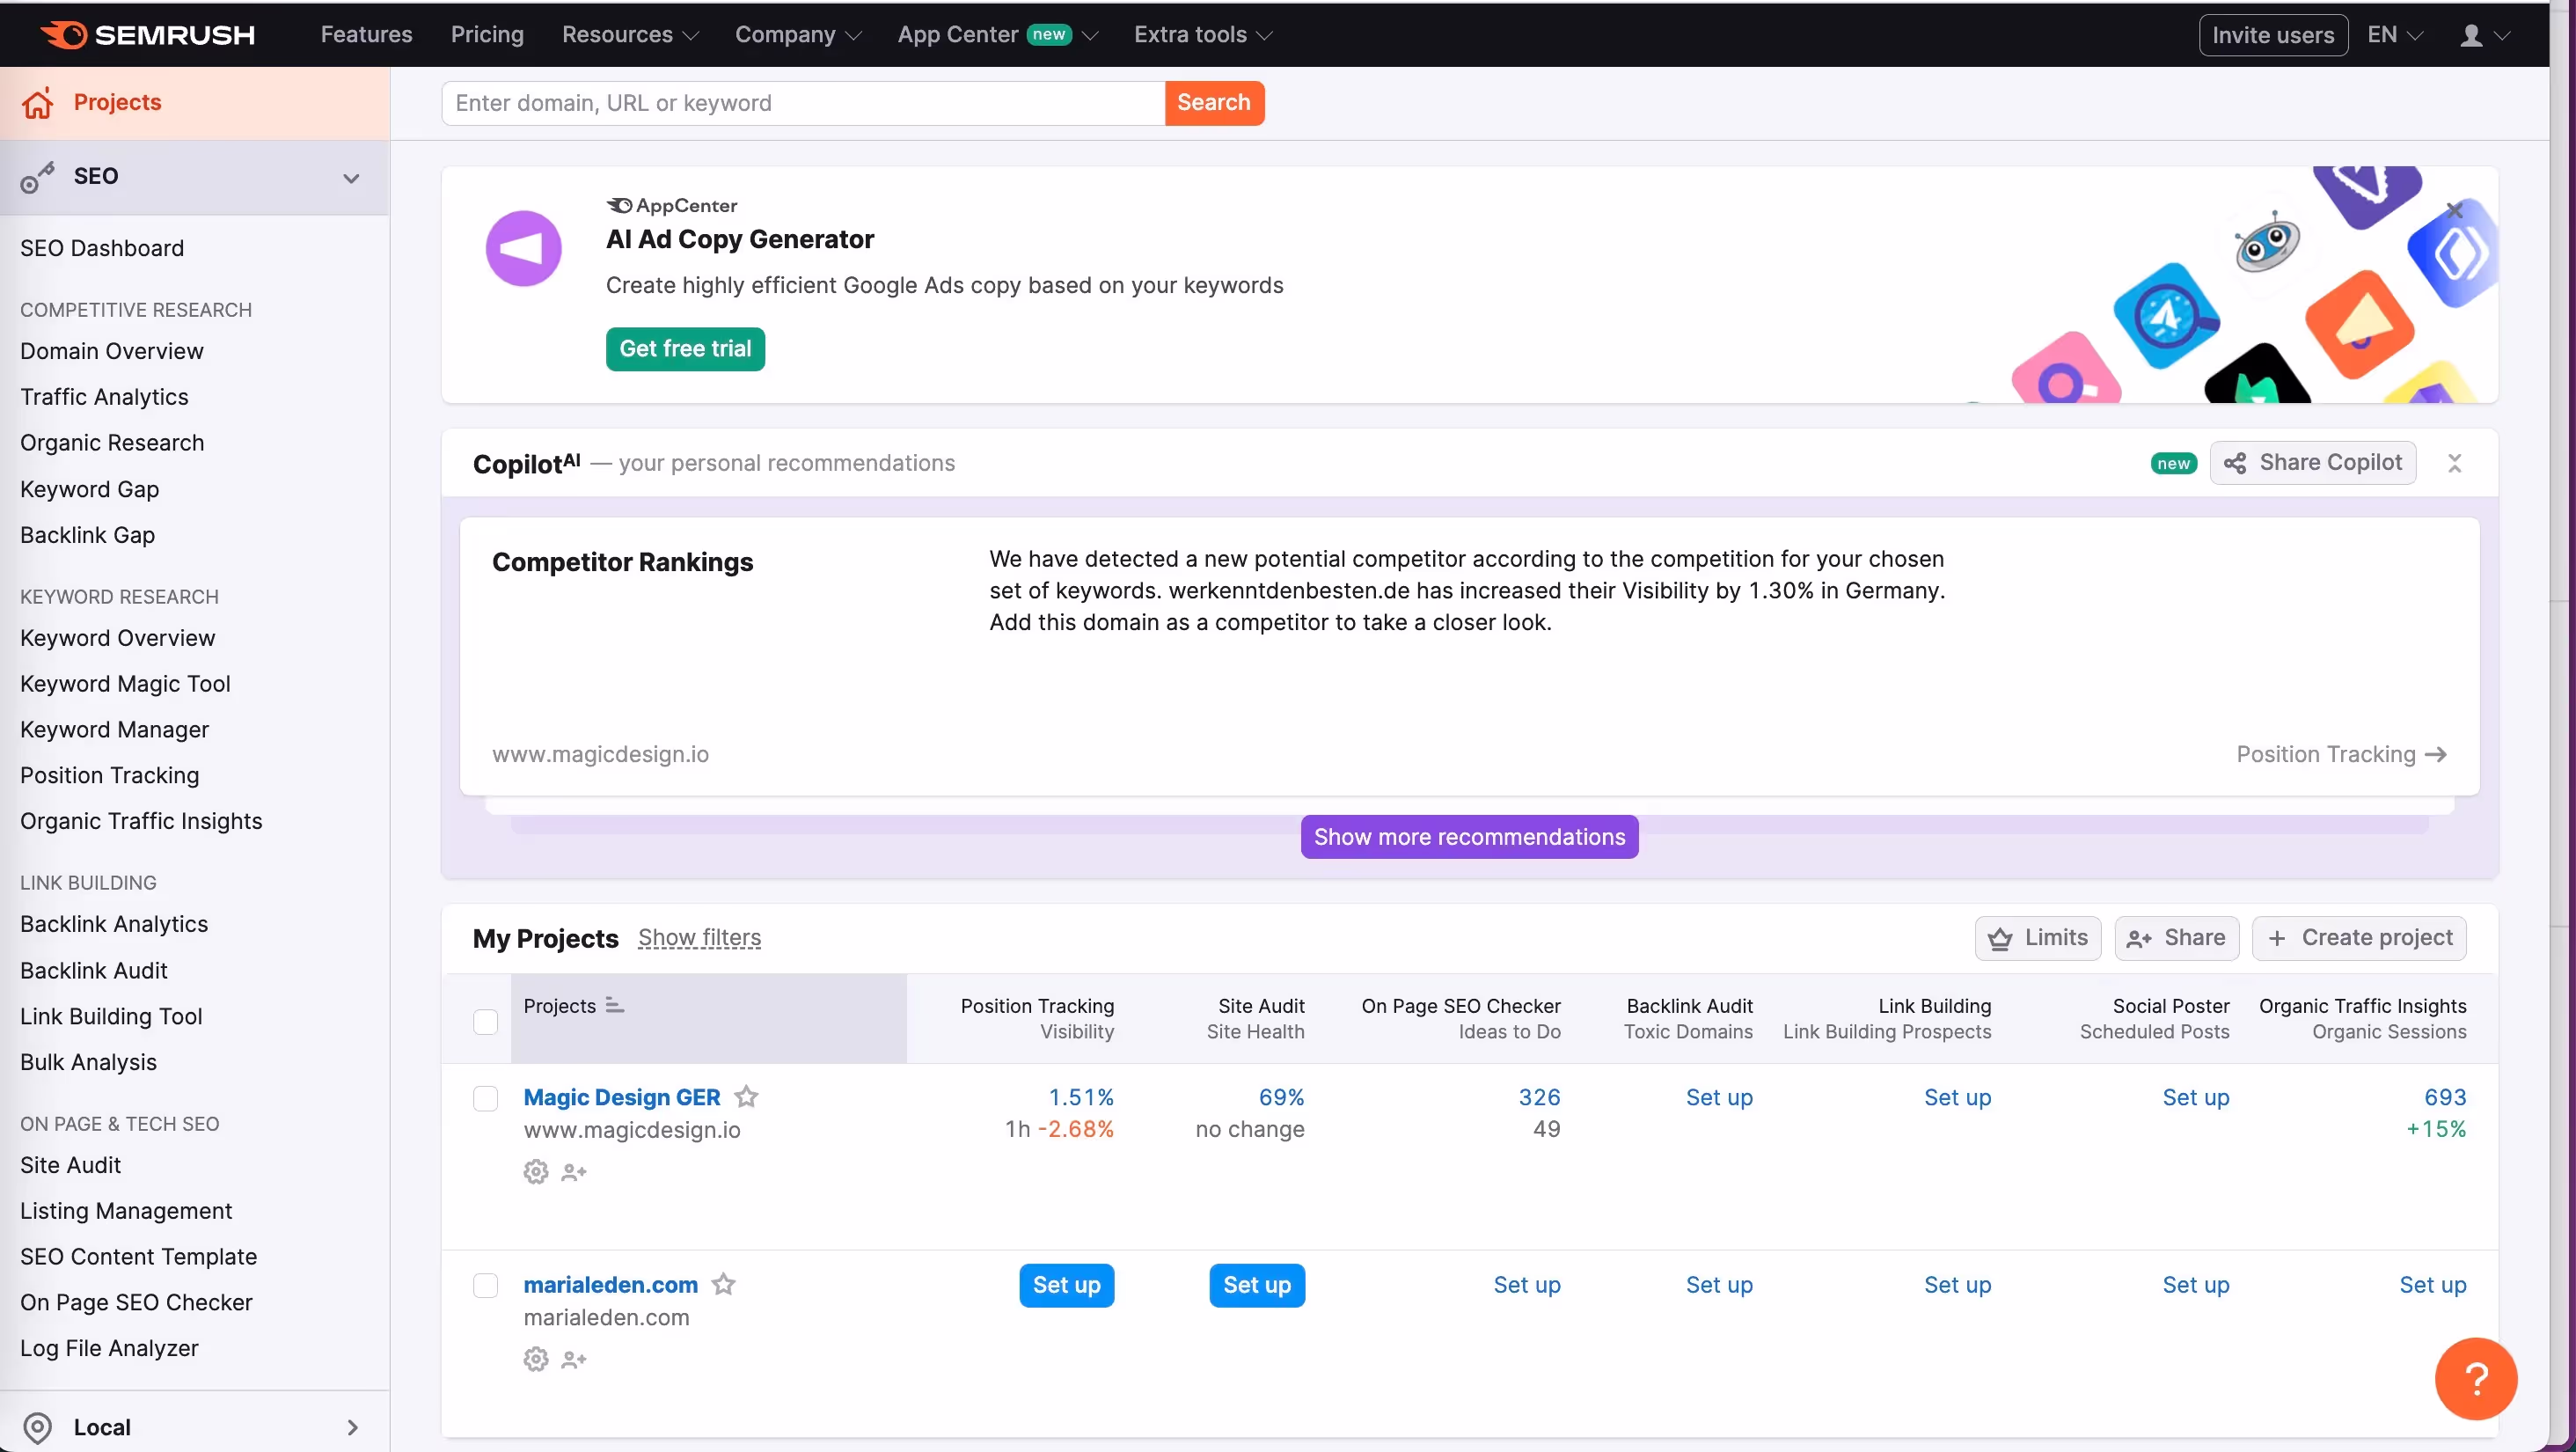Click the Competitor Rankings heading
This screenshot has width=2576, height=1452.
point(622,562)
